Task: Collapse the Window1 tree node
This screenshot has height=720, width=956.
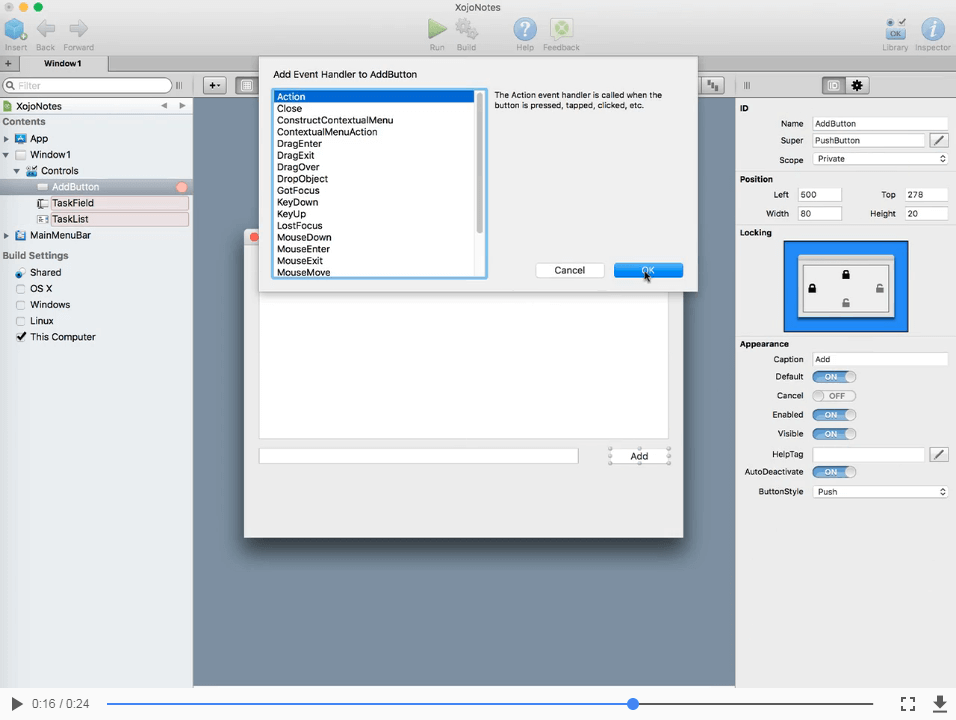Action: 6,155
